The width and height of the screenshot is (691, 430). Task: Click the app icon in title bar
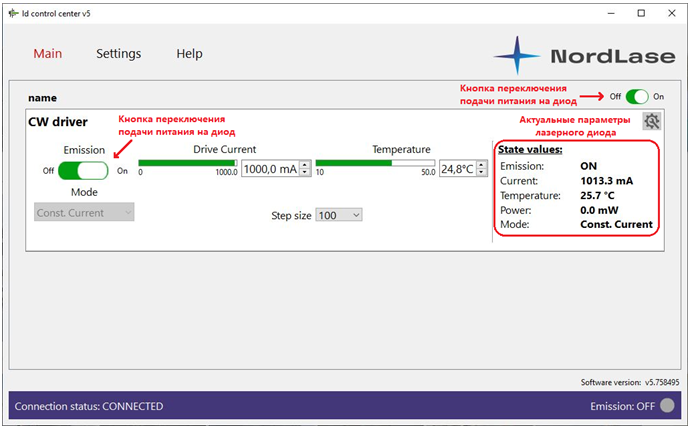[x=13, y=13]
